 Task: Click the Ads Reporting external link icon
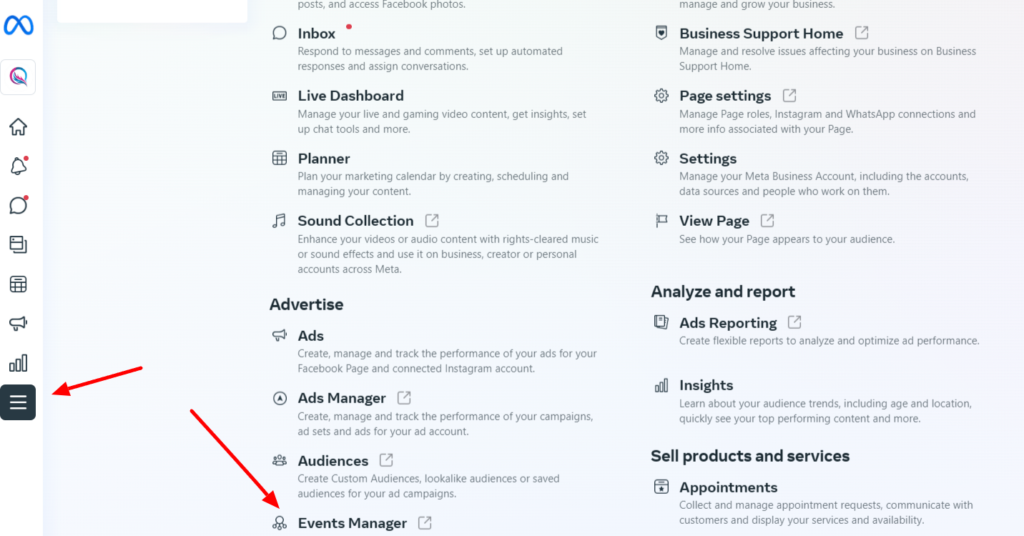click(x=794, y=322)
